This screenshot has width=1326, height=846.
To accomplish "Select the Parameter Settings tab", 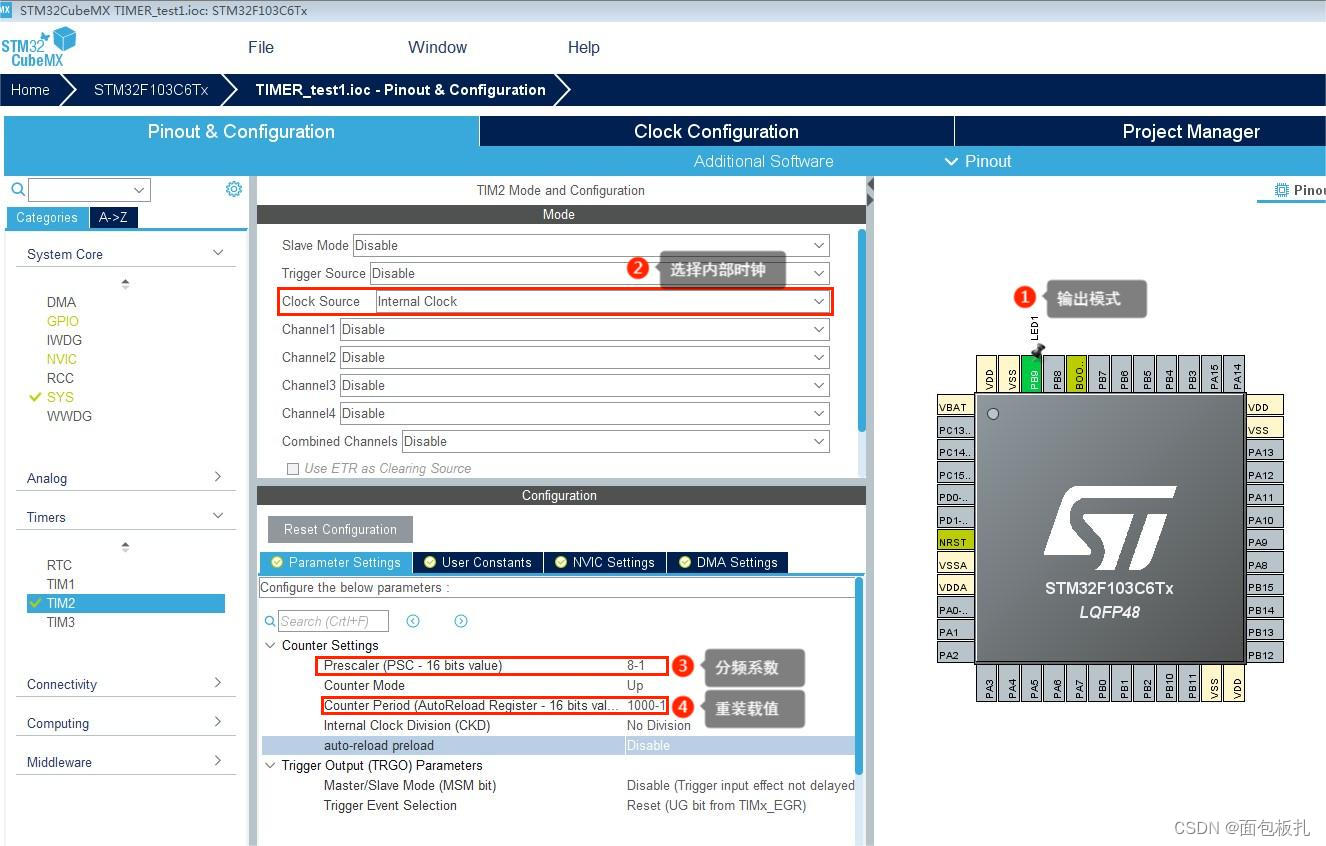I will pyautogui.click(x=335, y=562).
